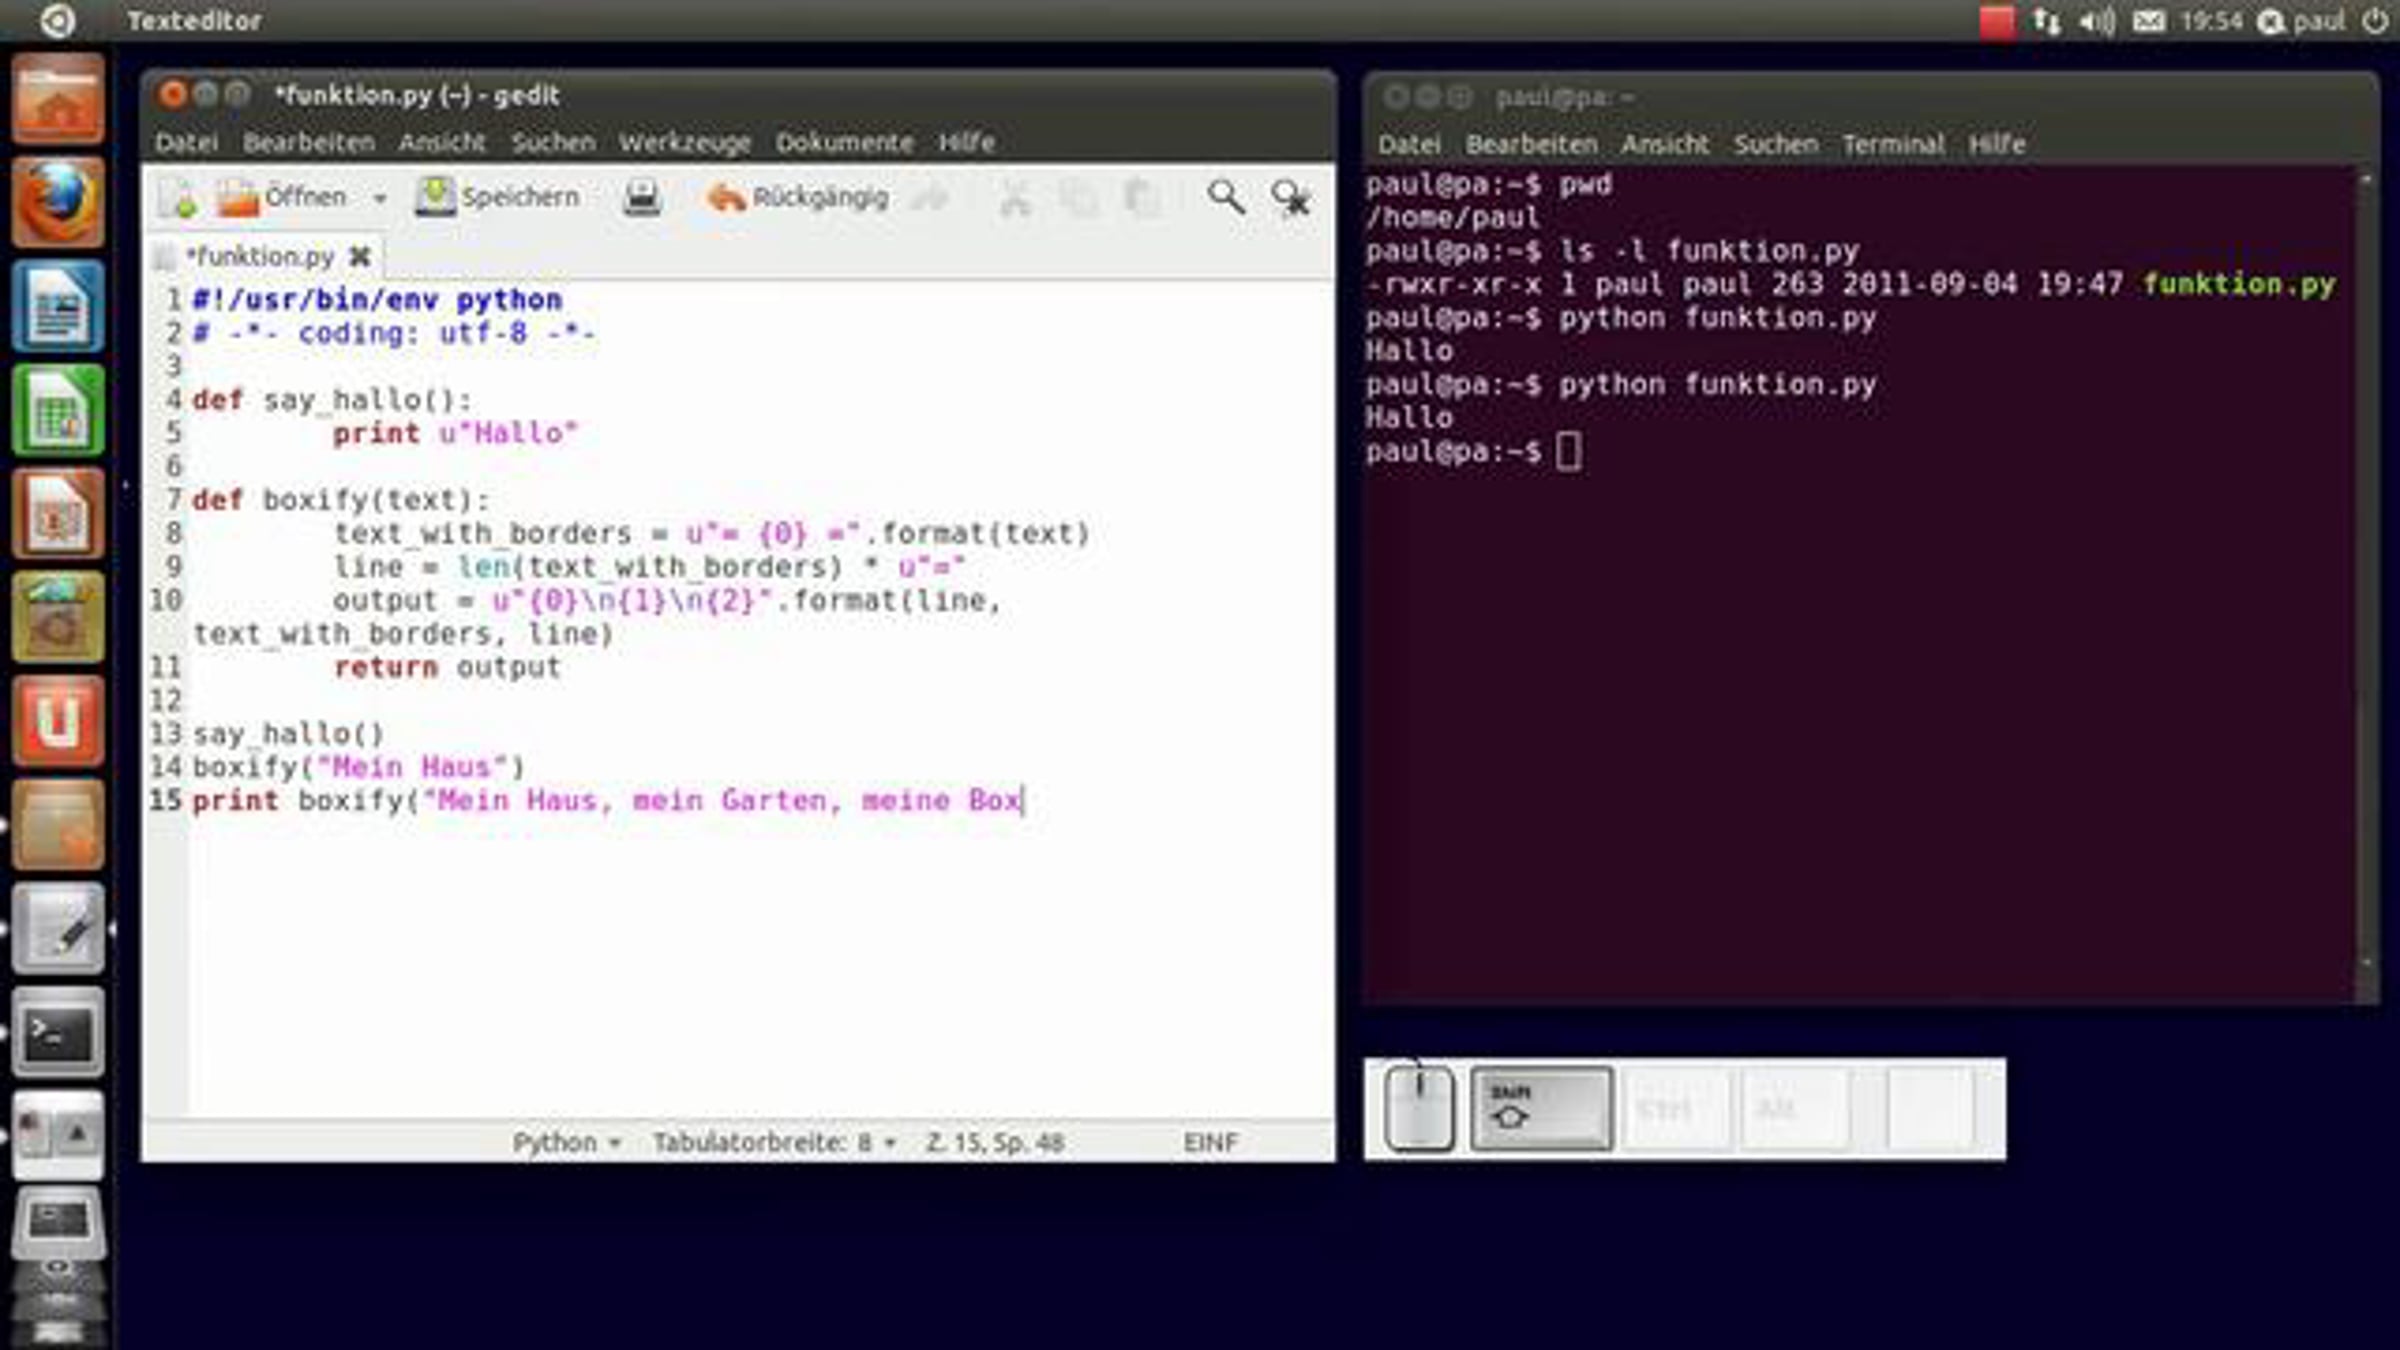The image size is (2400, 1350).
Task: Open the Terminal from the launcher
Action: [x=58, y=1032]
